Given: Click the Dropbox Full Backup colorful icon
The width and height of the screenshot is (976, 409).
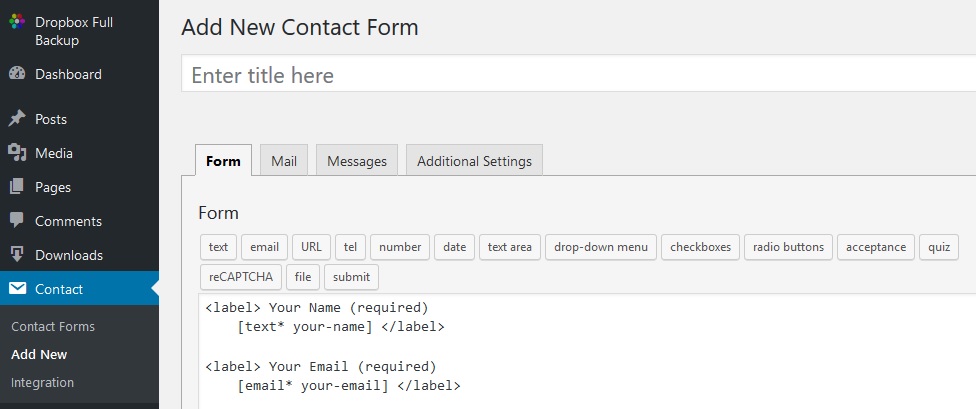Looking at the screenshot, I should click(17, 22).
